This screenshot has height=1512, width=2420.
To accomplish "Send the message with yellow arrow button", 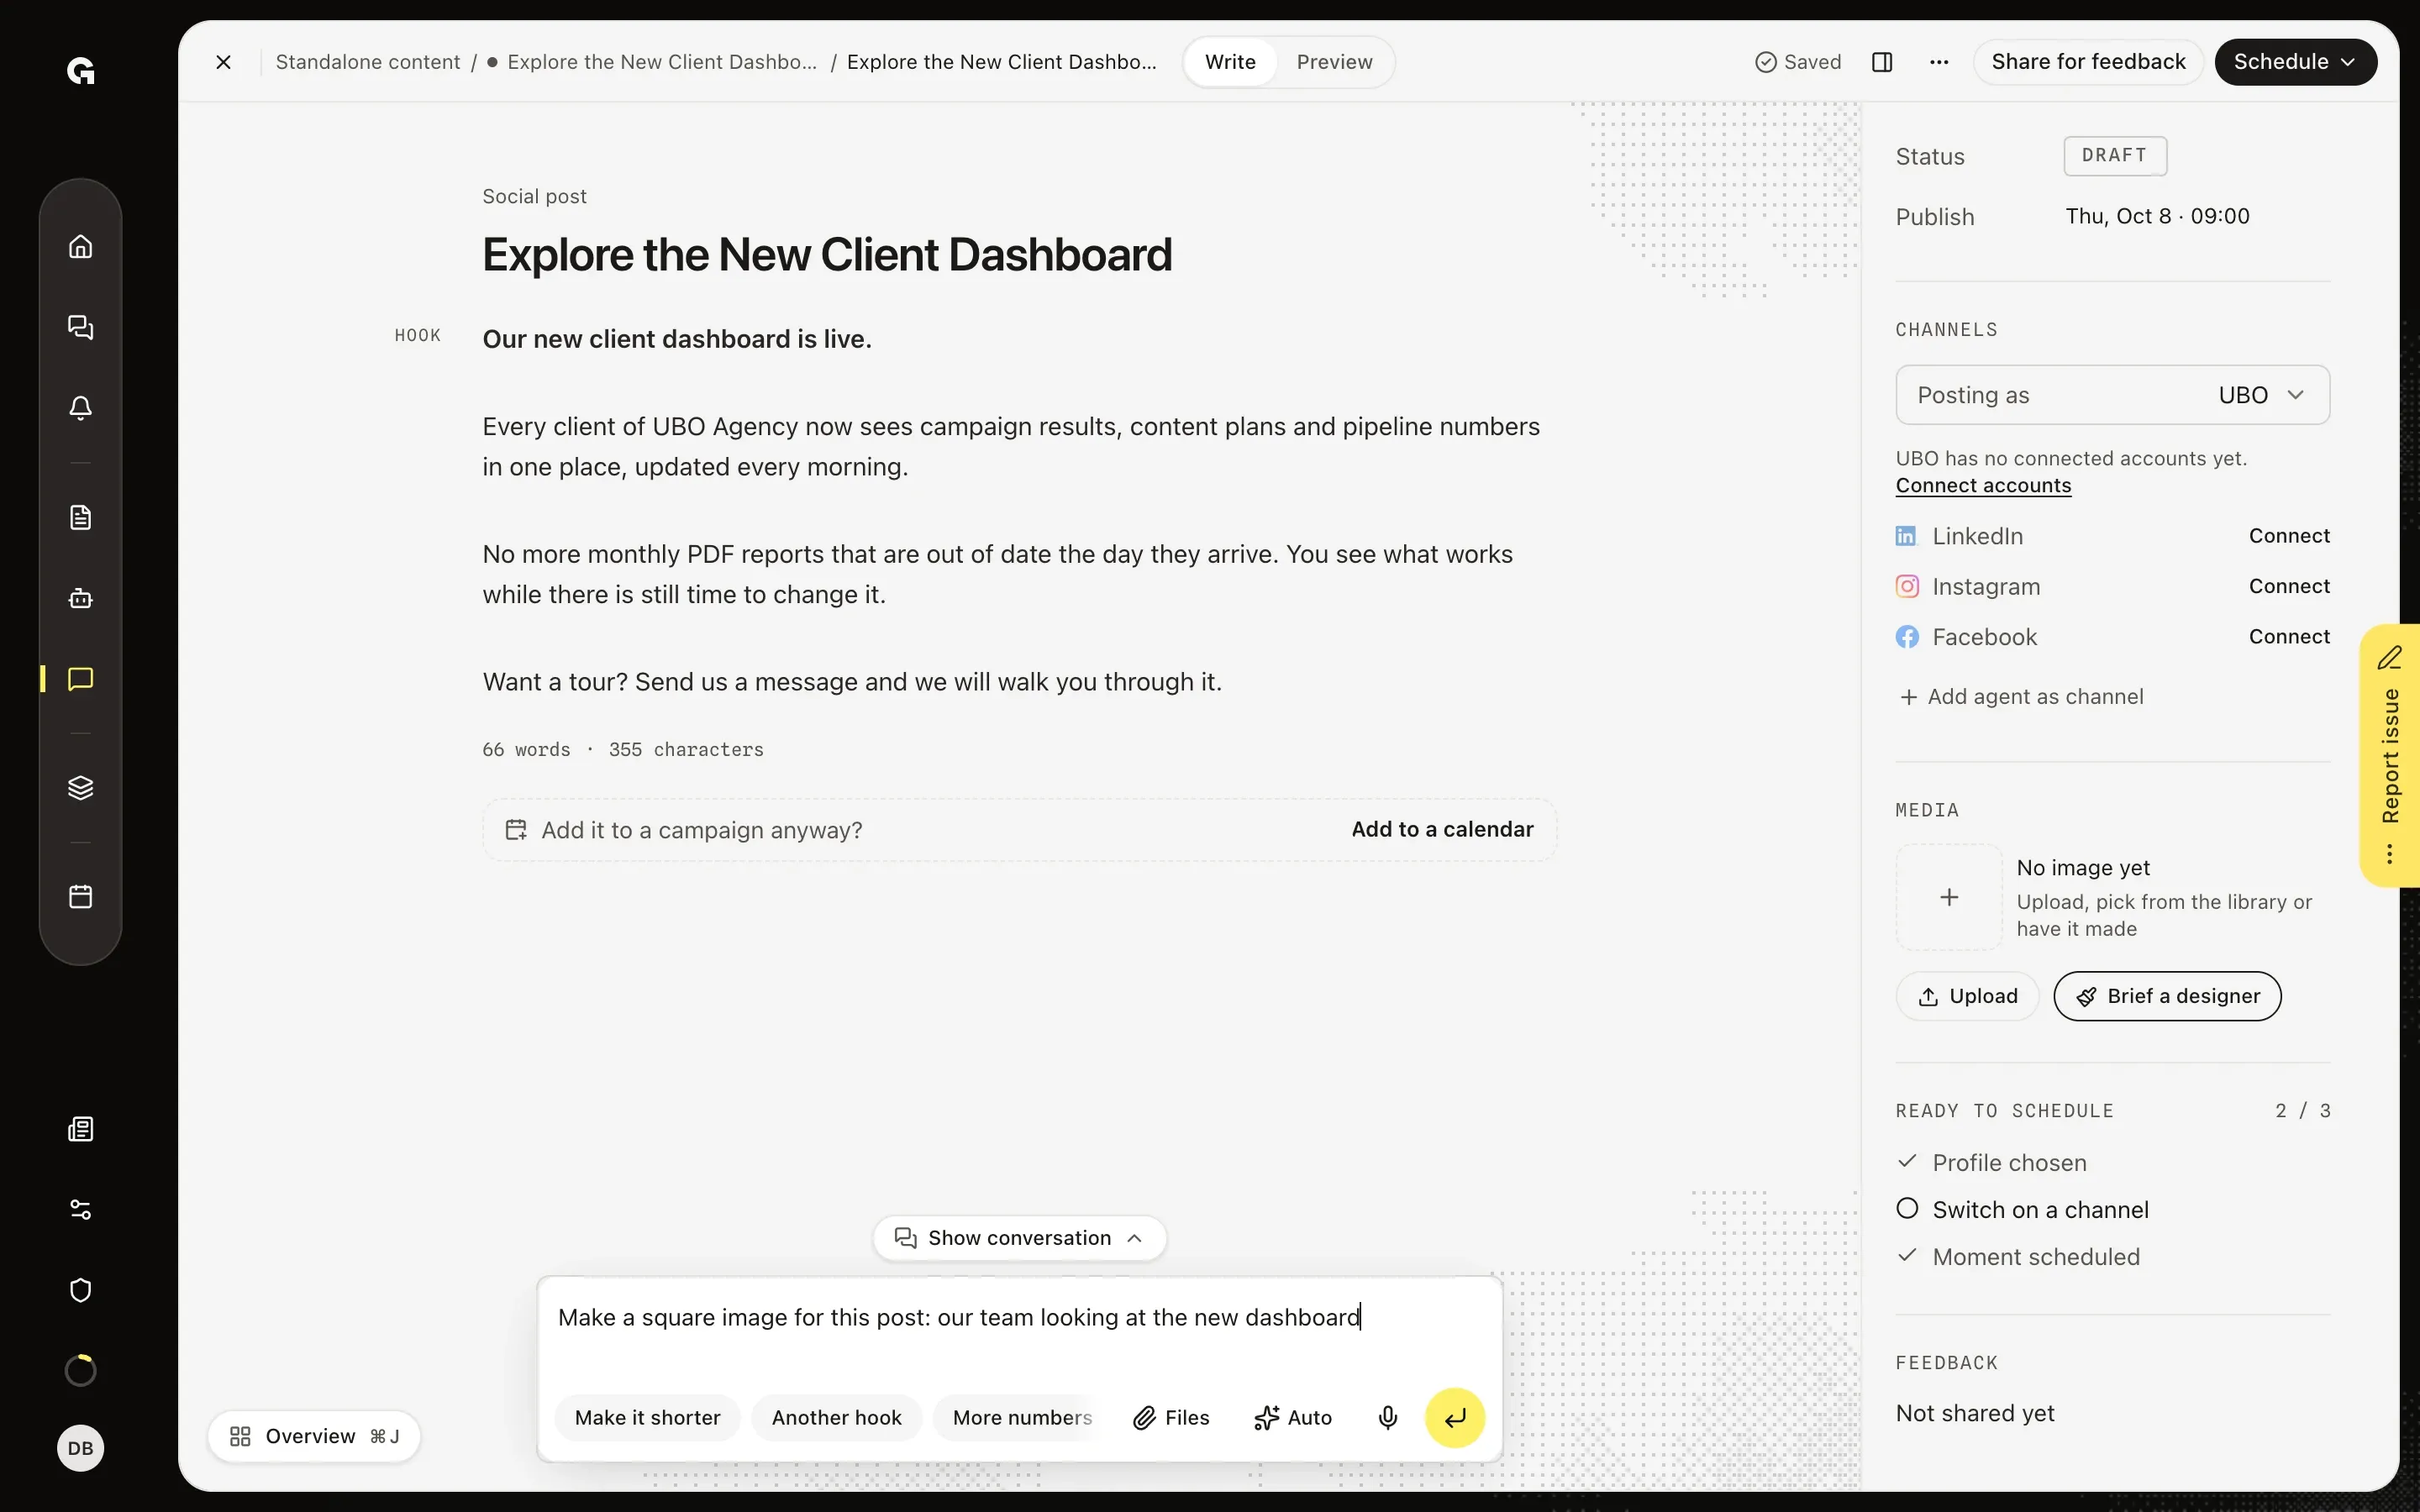I will click(1455, 1417).
